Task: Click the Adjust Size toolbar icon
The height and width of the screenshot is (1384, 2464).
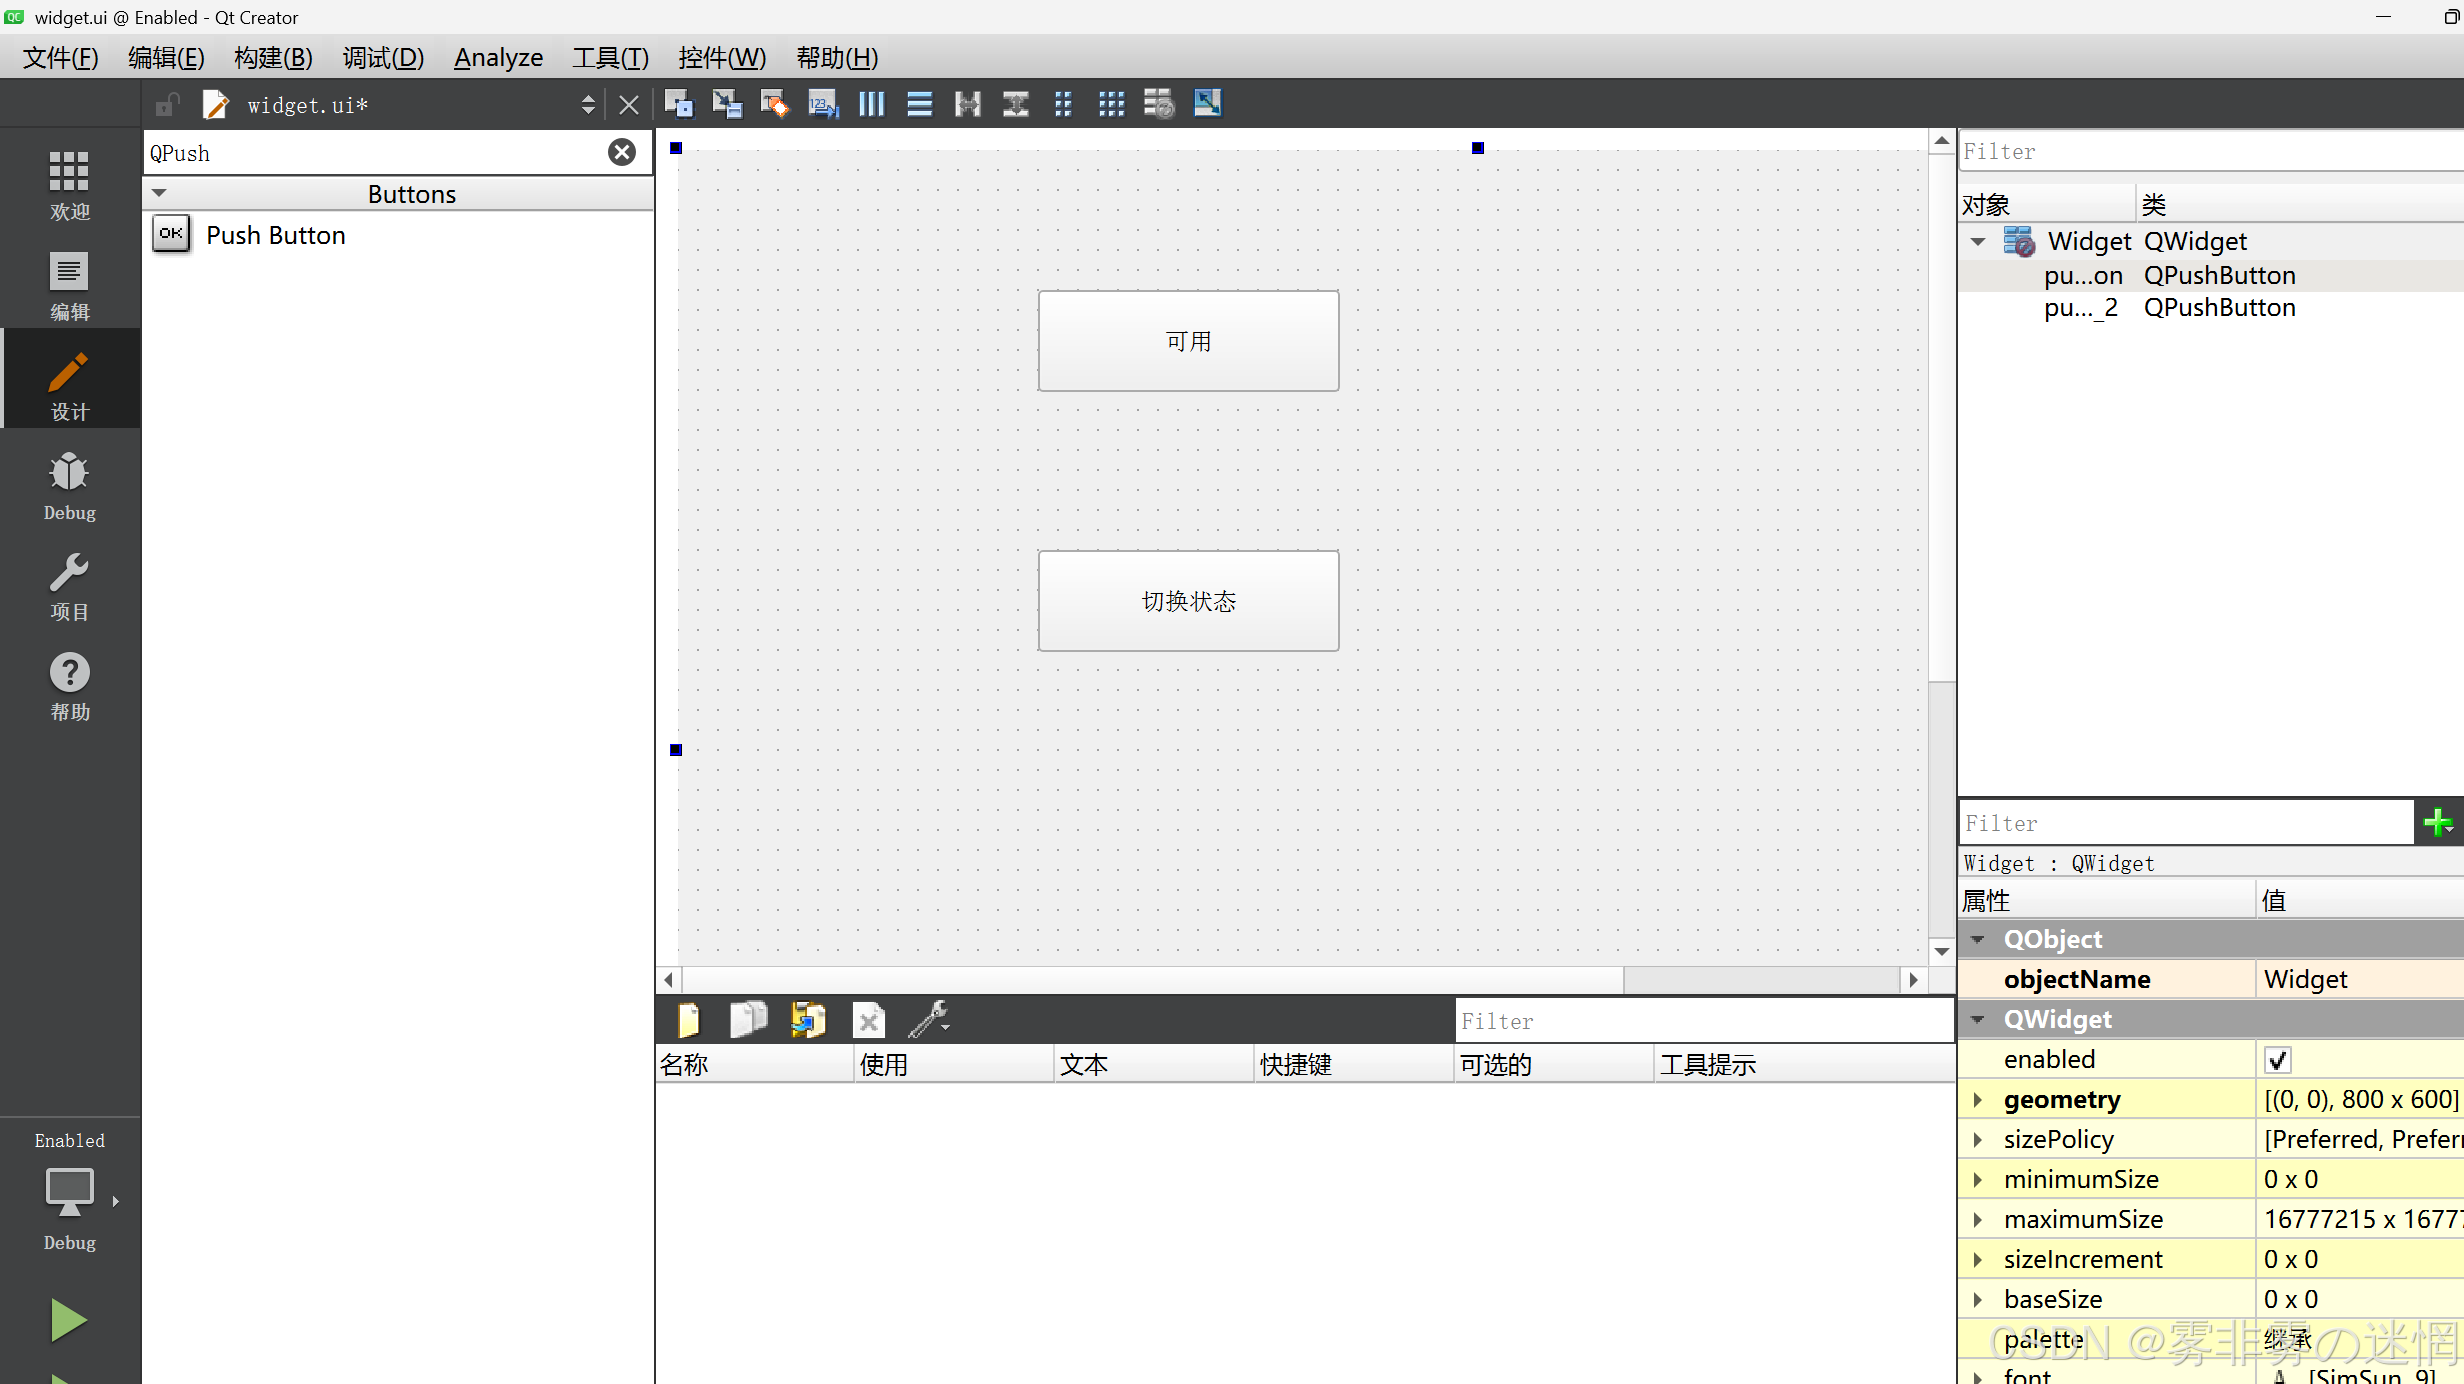Action: pyautogui.click(x=1207, y=104)
